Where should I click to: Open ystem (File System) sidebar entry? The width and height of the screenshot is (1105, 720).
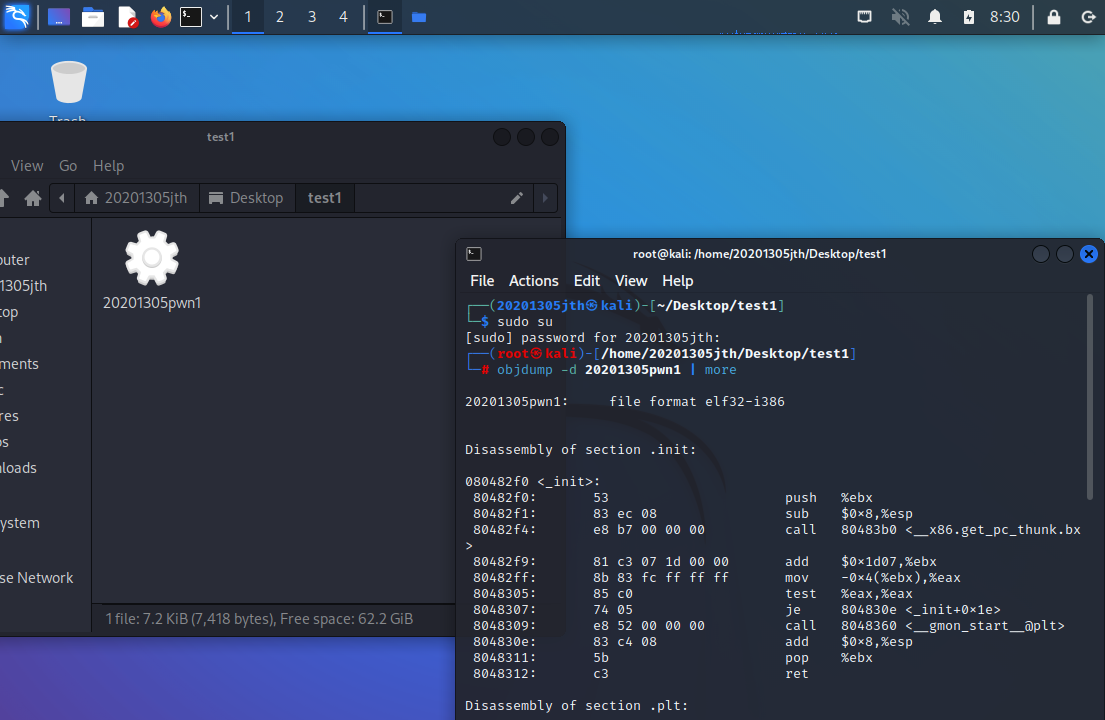(x=20, y=523)
